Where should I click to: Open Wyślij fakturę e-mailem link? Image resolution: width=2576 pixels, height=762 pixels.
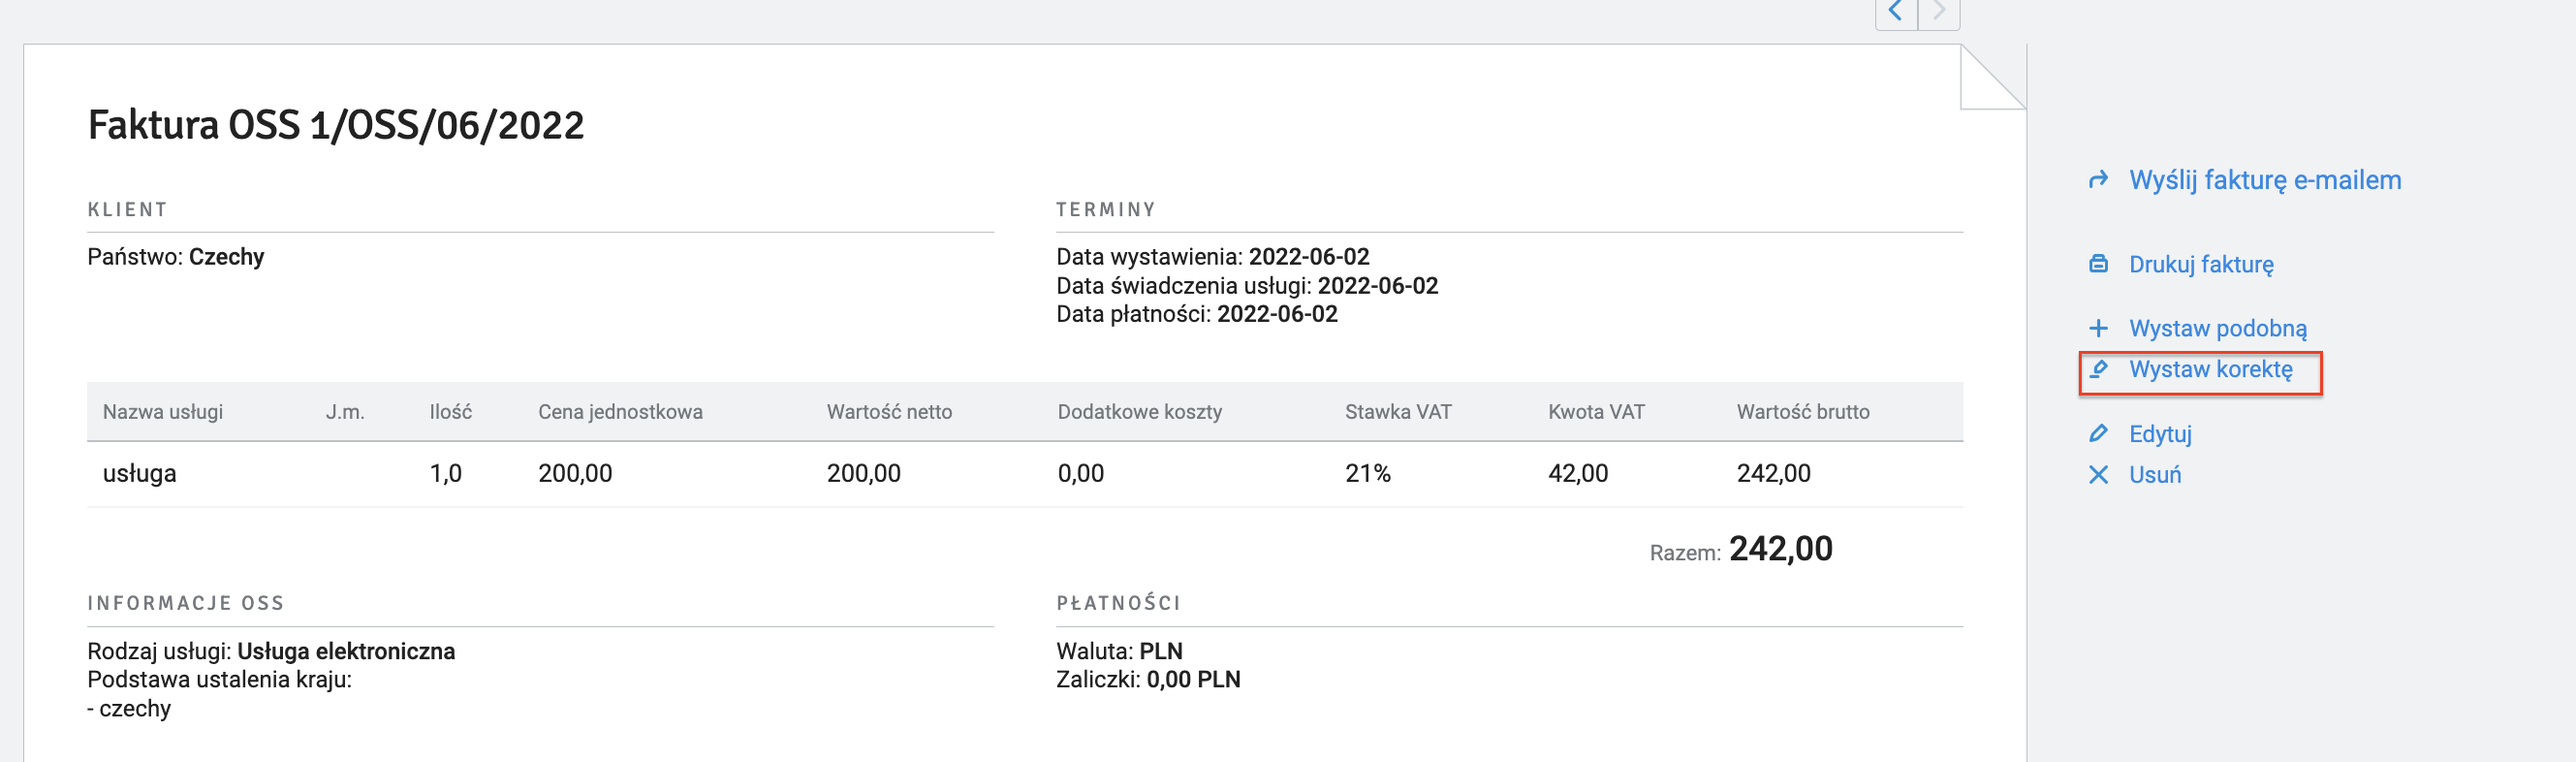2265,180
